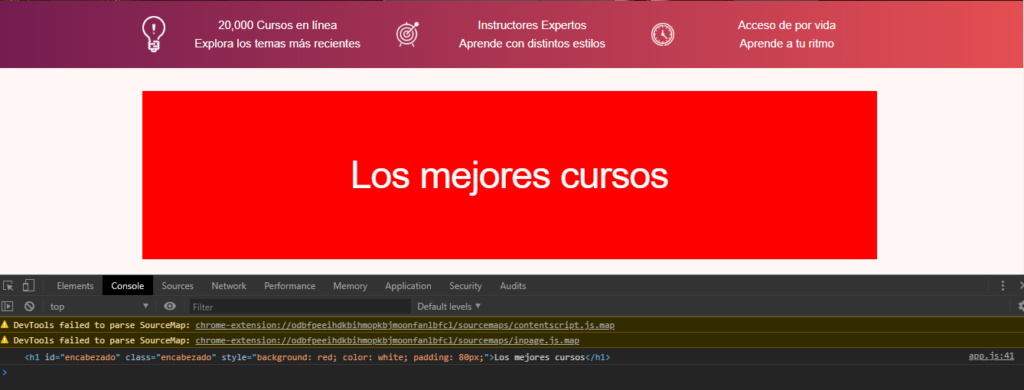
Task: Open the app.js:41 source link
Action: point(991,356)
